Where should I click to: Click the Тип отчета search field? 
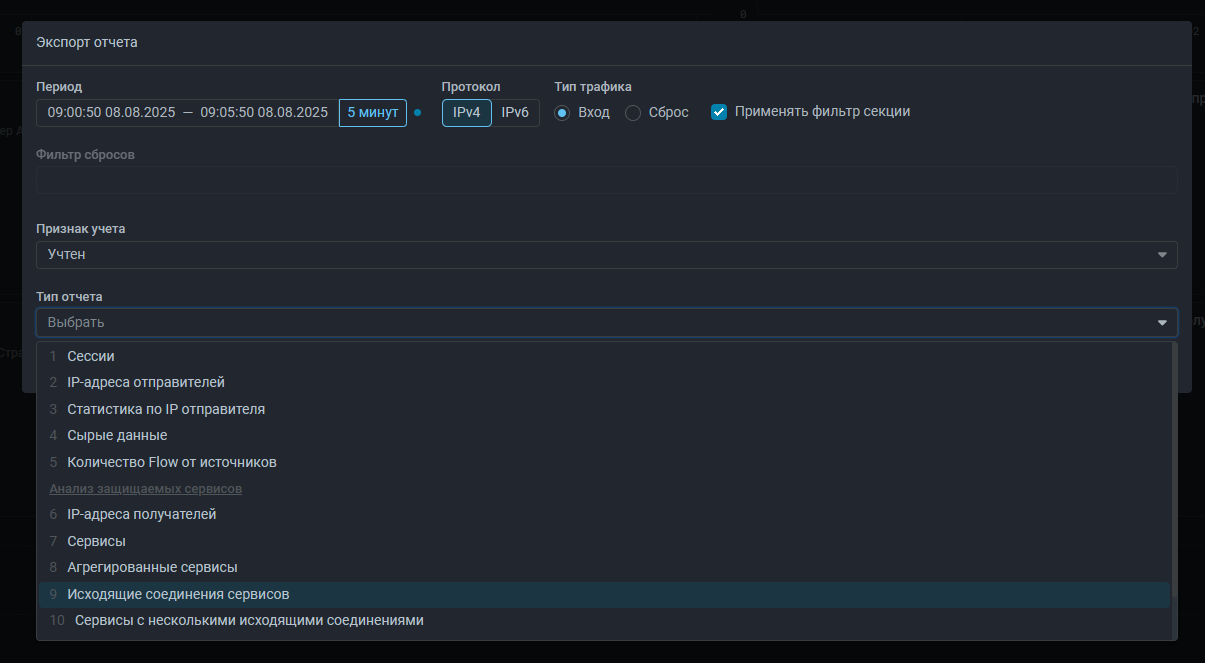pyautogui.click(x=590, y=323)
